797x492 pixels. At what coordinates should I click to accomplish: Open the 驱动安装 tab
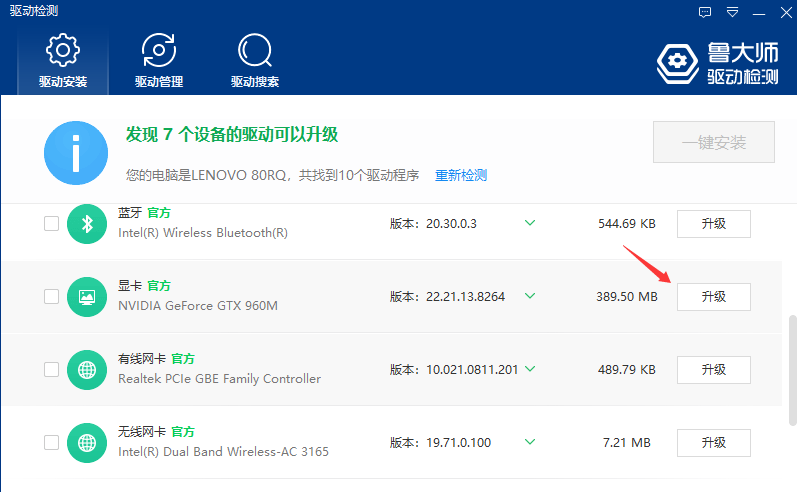point(63,60)
